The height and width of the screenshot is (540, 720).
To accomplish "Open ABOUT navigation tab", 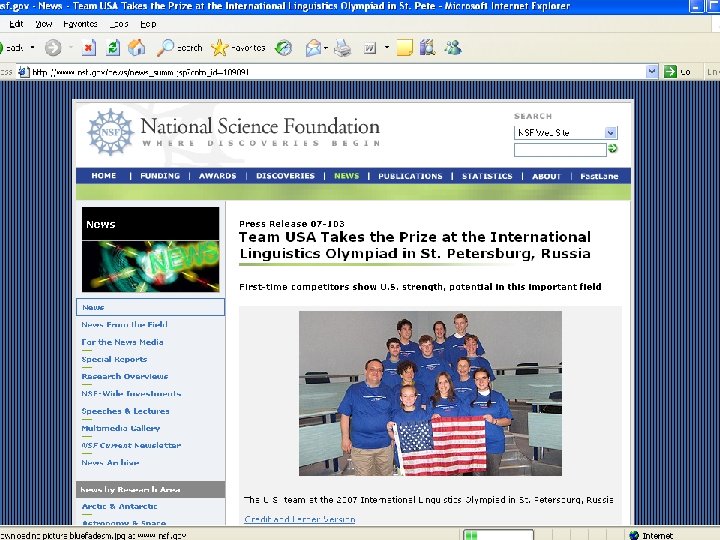I will pyautogui.click(x=546, y=176).
